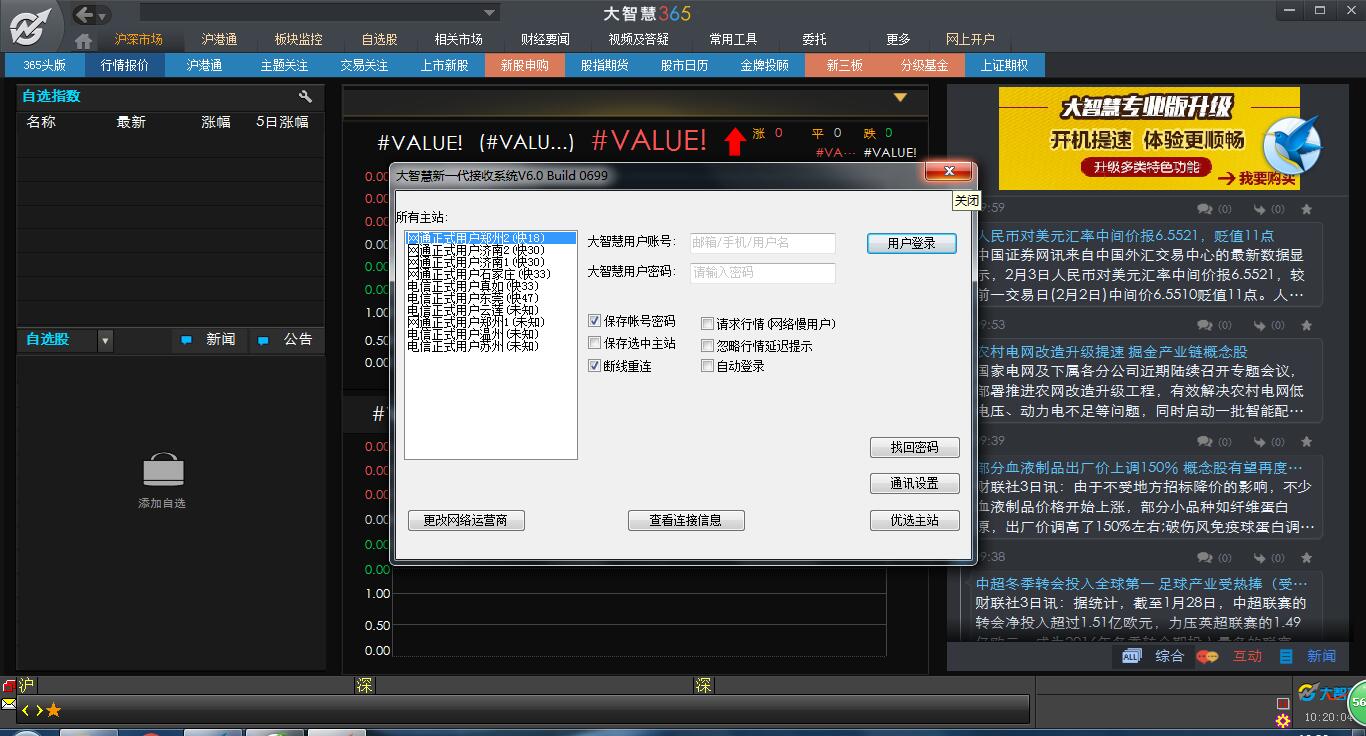Switch to the 互动 feed tab

tap(1247, 656)
